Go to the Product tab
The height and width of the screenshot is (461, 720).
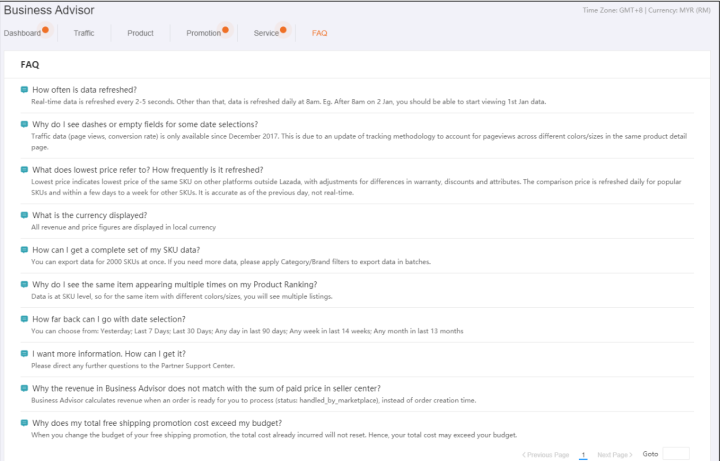point(140,33)
